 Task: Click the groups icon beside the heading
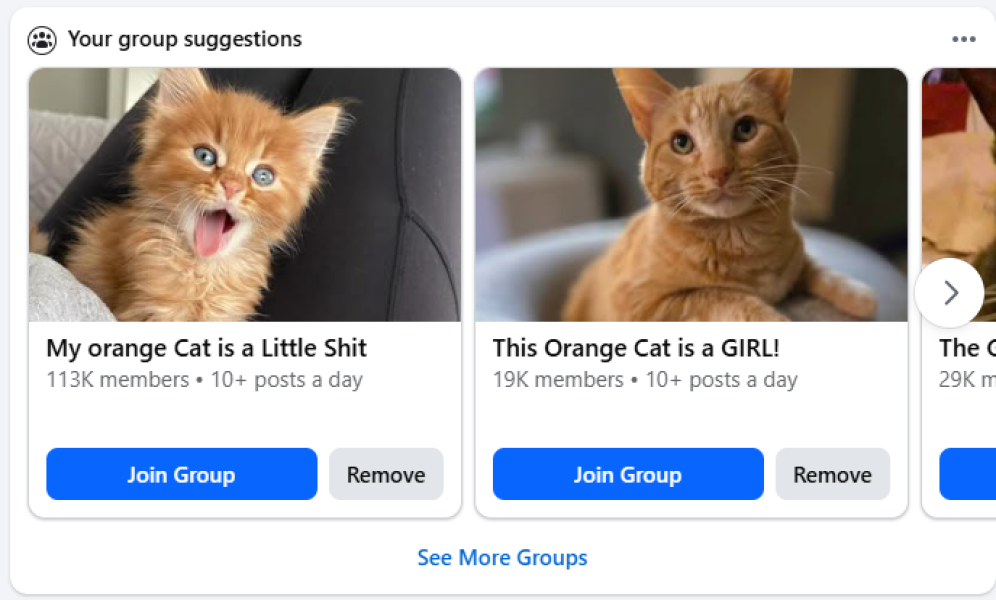[42, 40]
